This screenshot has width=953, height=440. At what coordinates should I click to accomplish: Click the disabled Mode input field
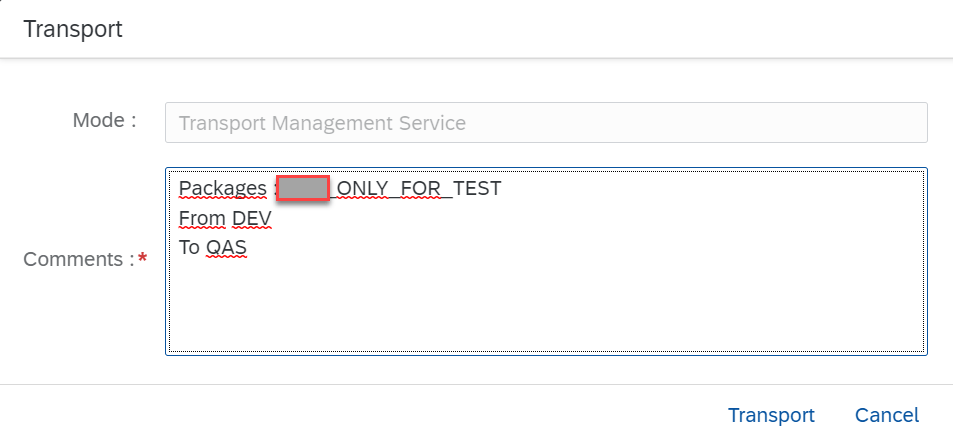click(546, 123)
